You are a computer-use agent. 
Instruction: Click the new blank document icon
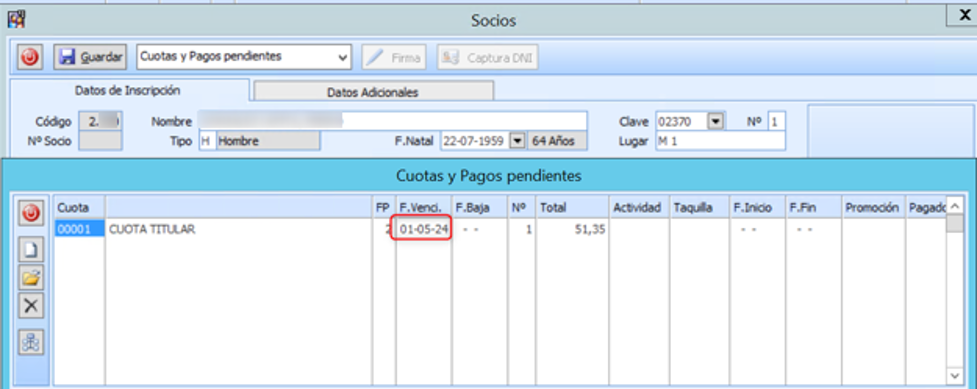31,251
